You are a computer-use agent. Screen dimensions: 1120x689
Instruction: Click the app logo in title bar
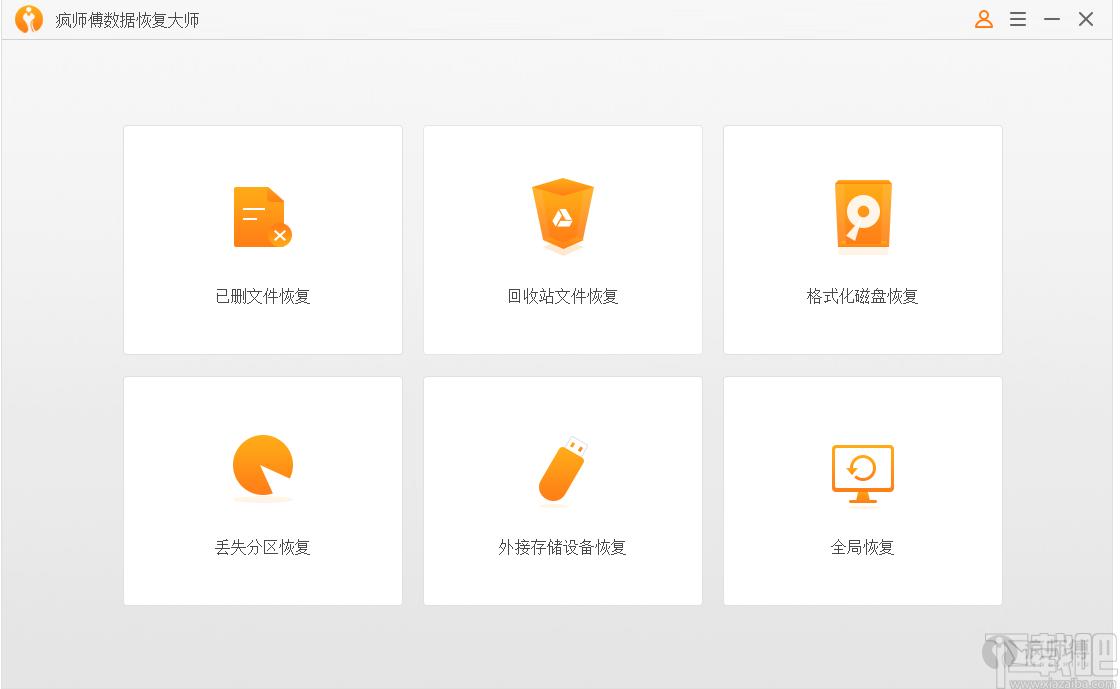[x=29, y=19]
